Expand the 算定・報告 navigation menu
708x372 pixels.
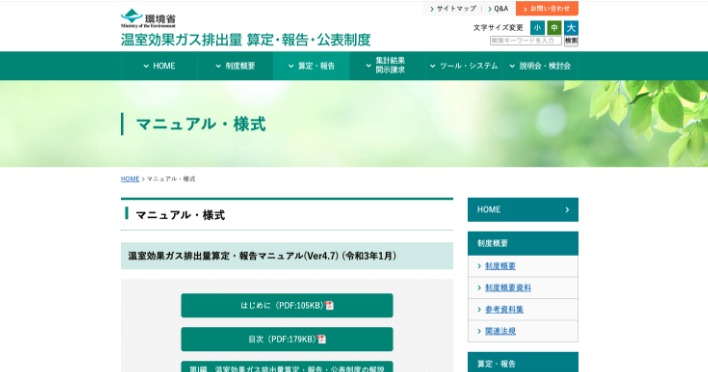pos(311,66)
